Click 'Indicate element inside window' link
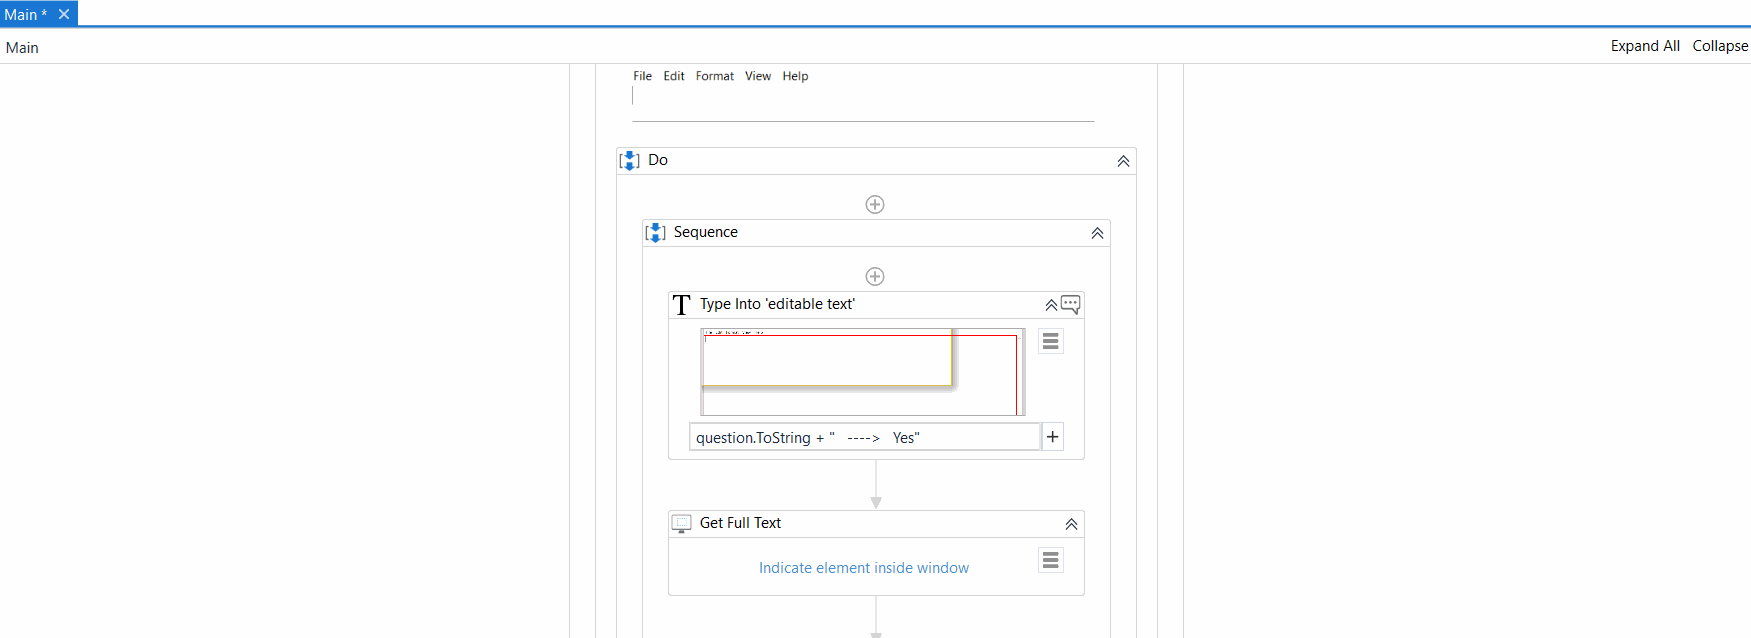Image resolution: width=1751 pixels, height=638 pixels. (863, 568)
